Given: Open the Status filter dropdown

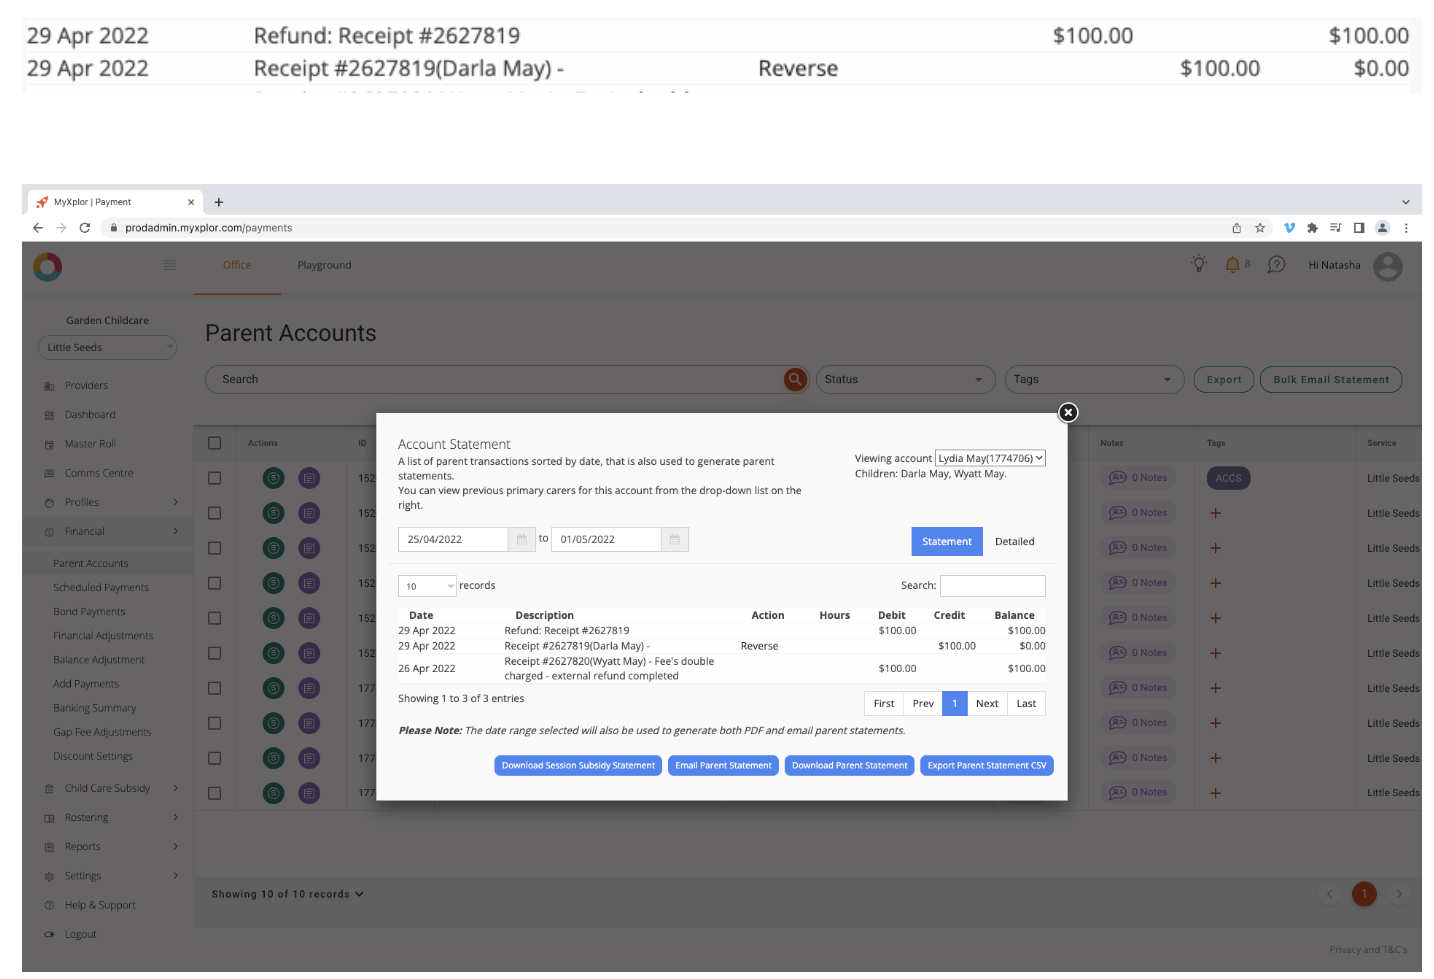Looking at the screenshot, I should (x=904, y=379).
